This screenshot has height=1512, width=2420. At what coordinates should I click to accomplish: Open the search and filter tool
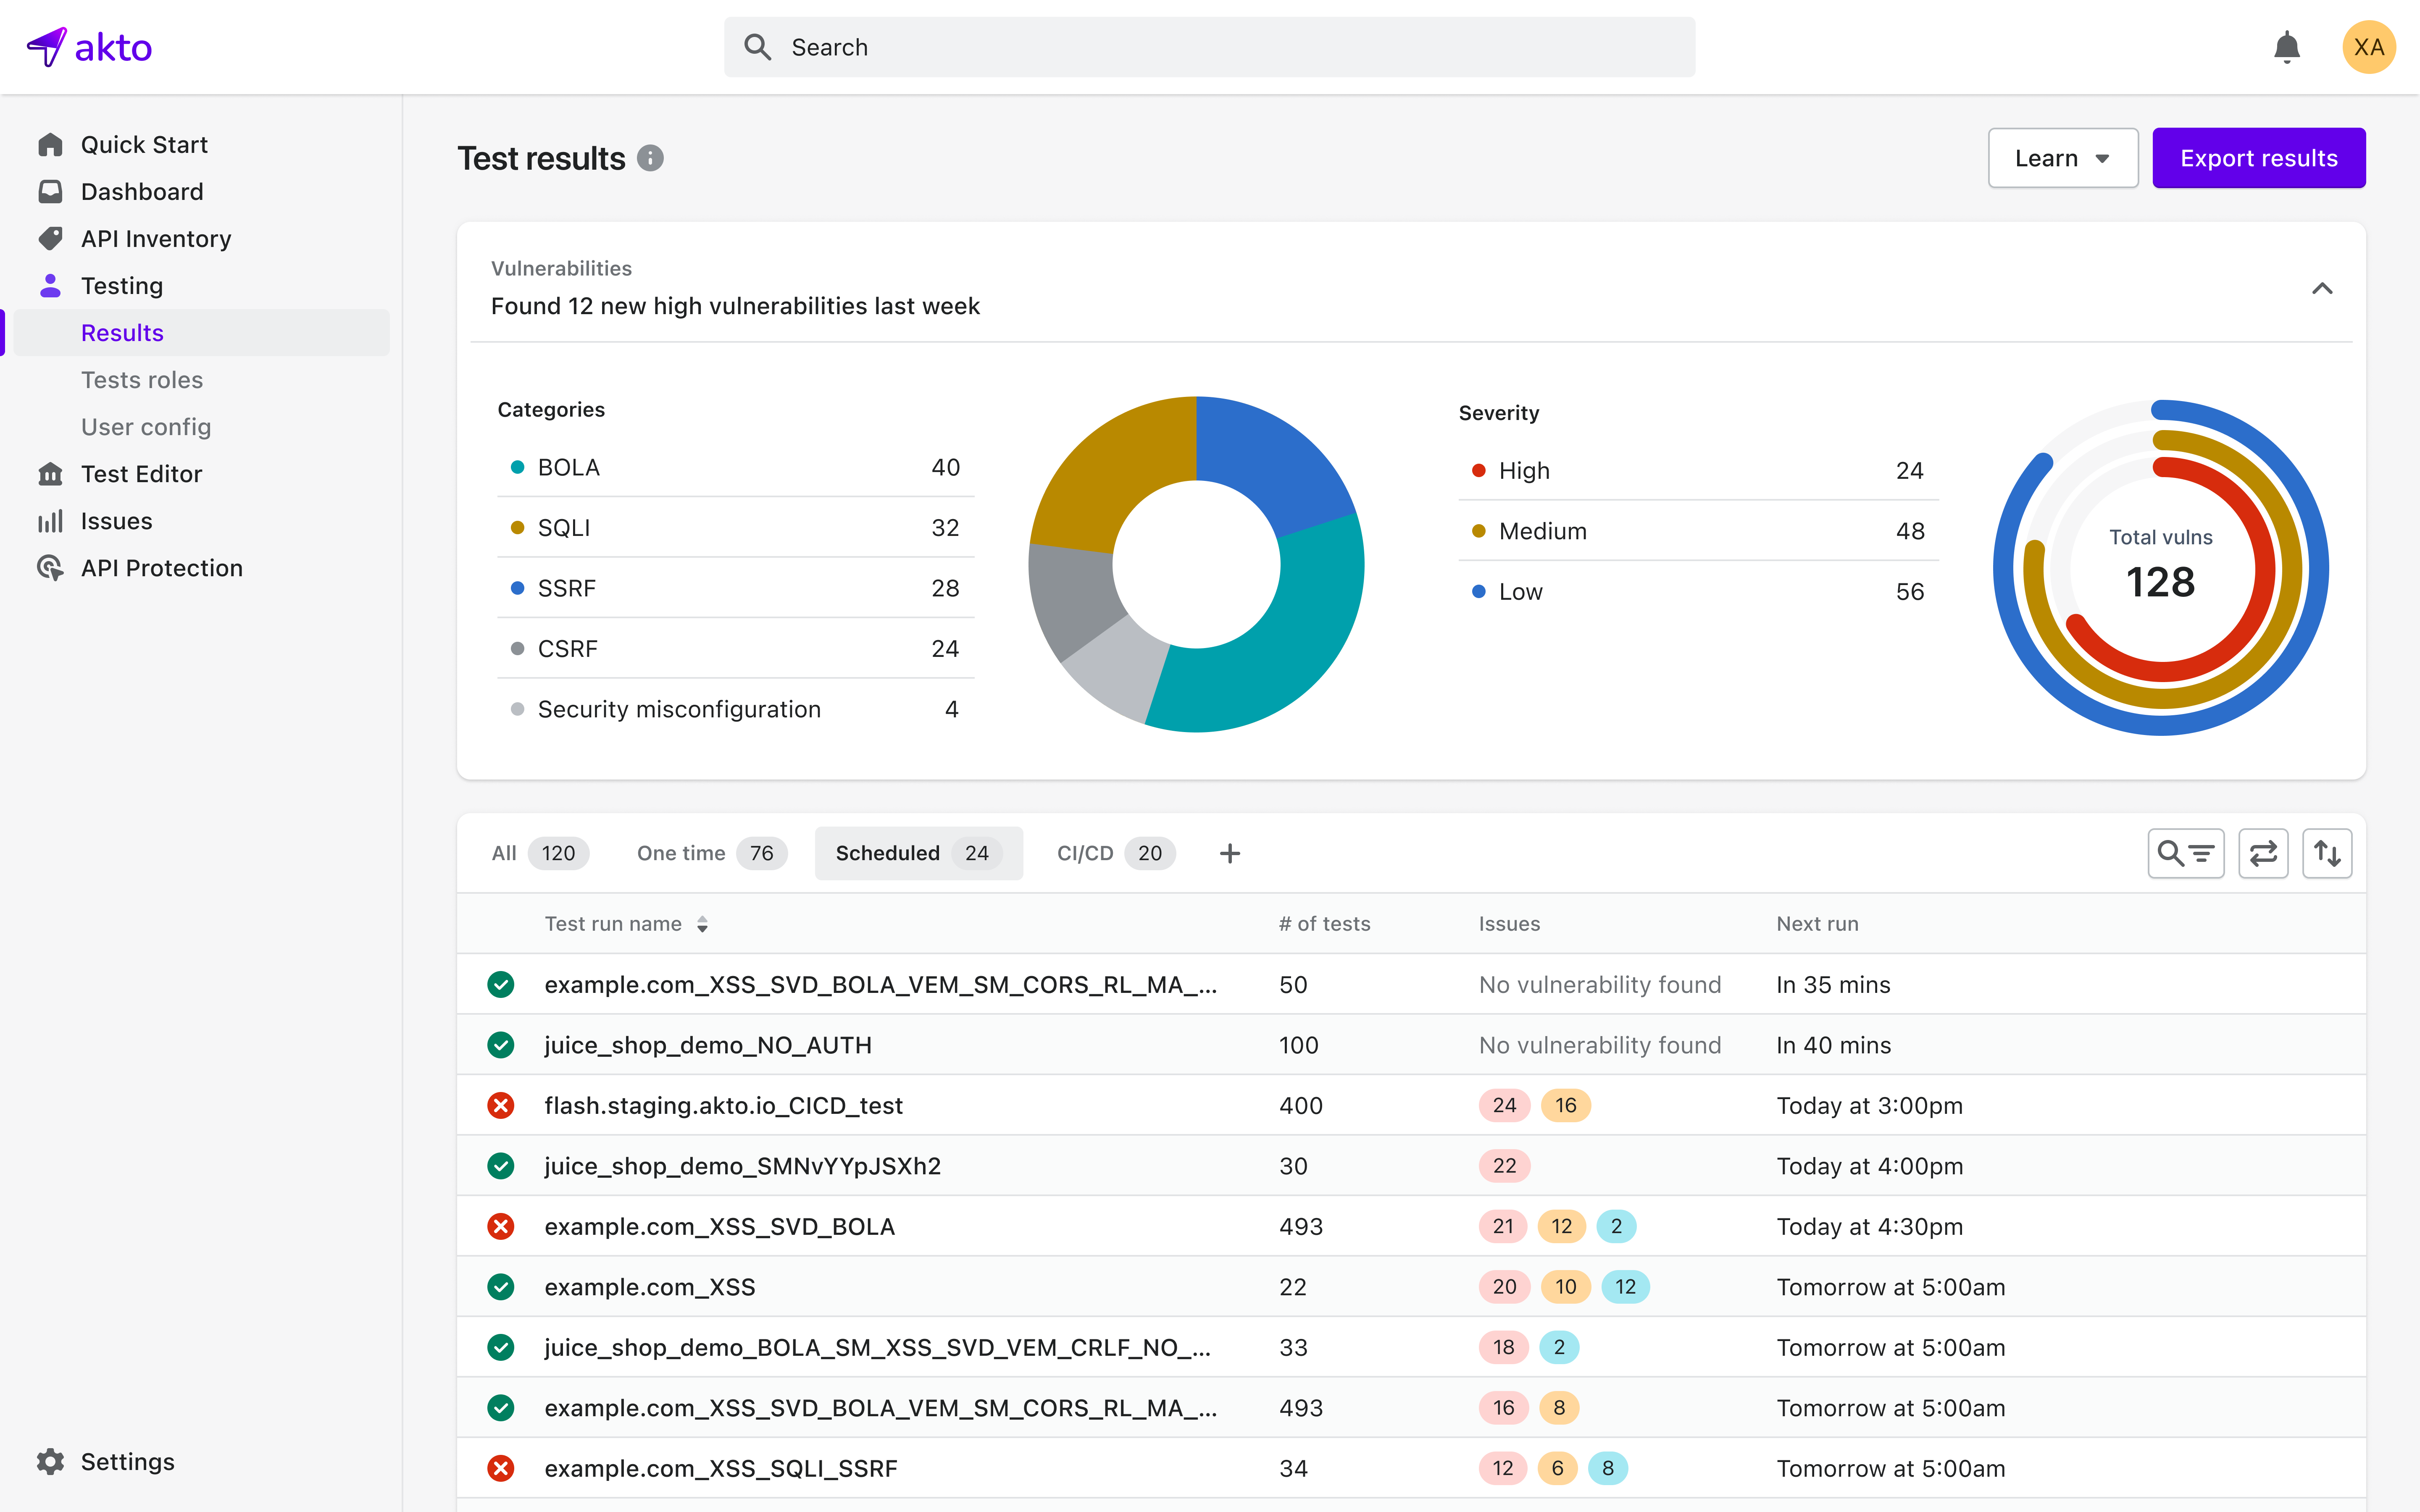(2185, 853)
